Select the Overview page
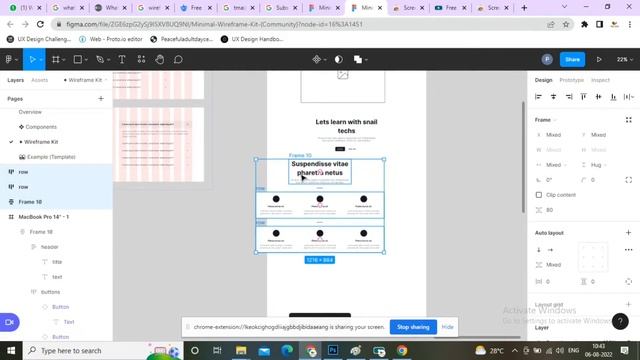The width and height of the screenshot is (640, 360). 30,112
